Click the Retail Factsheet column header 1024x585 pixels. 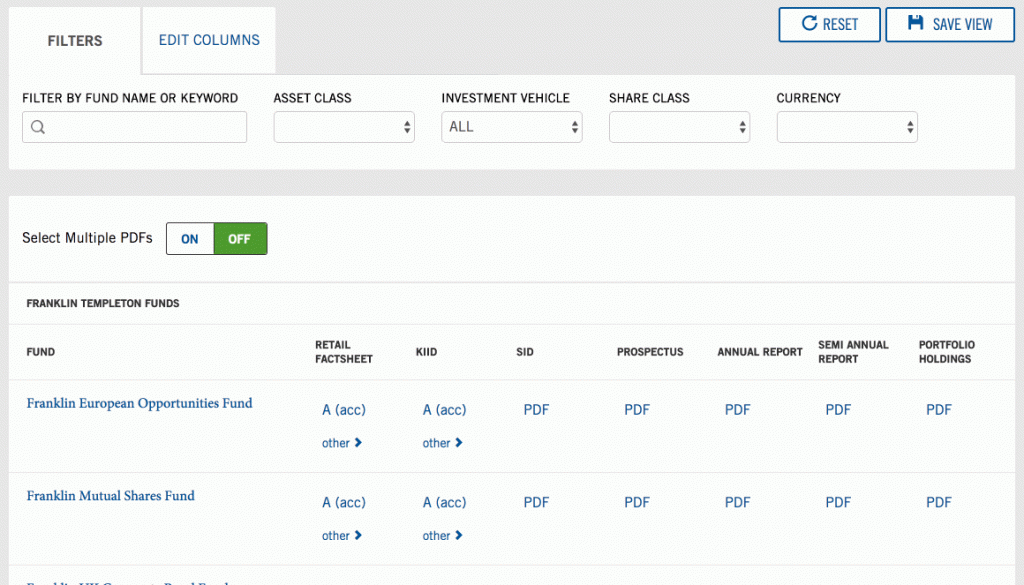pos(344,352)
